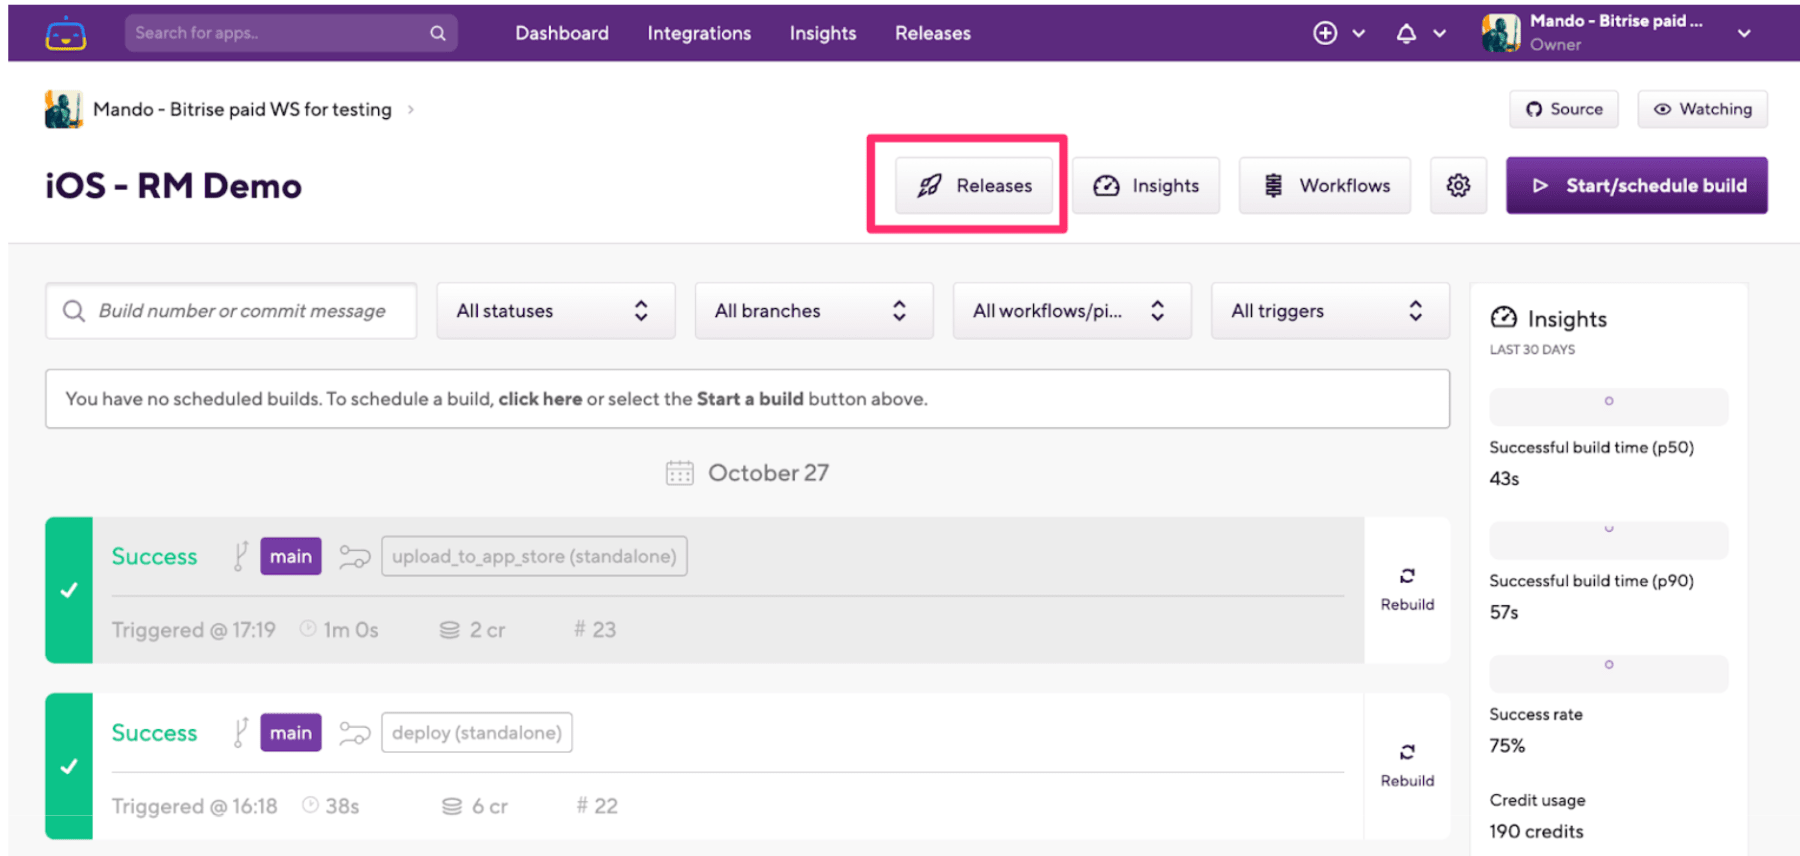
Task: Click the Insights button in app header
Action: [1146, 185]
